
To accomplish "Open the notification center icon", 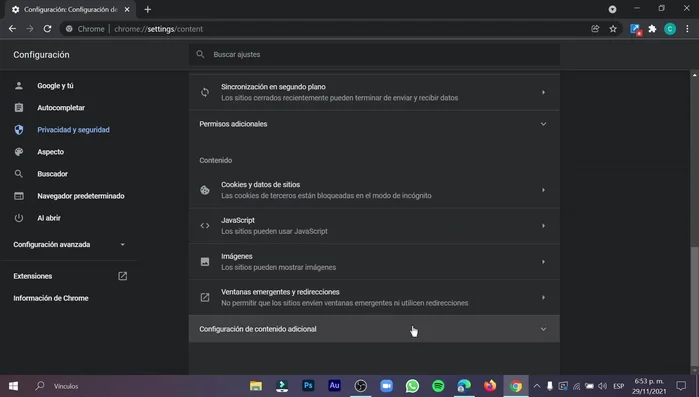I will [681, 386].
